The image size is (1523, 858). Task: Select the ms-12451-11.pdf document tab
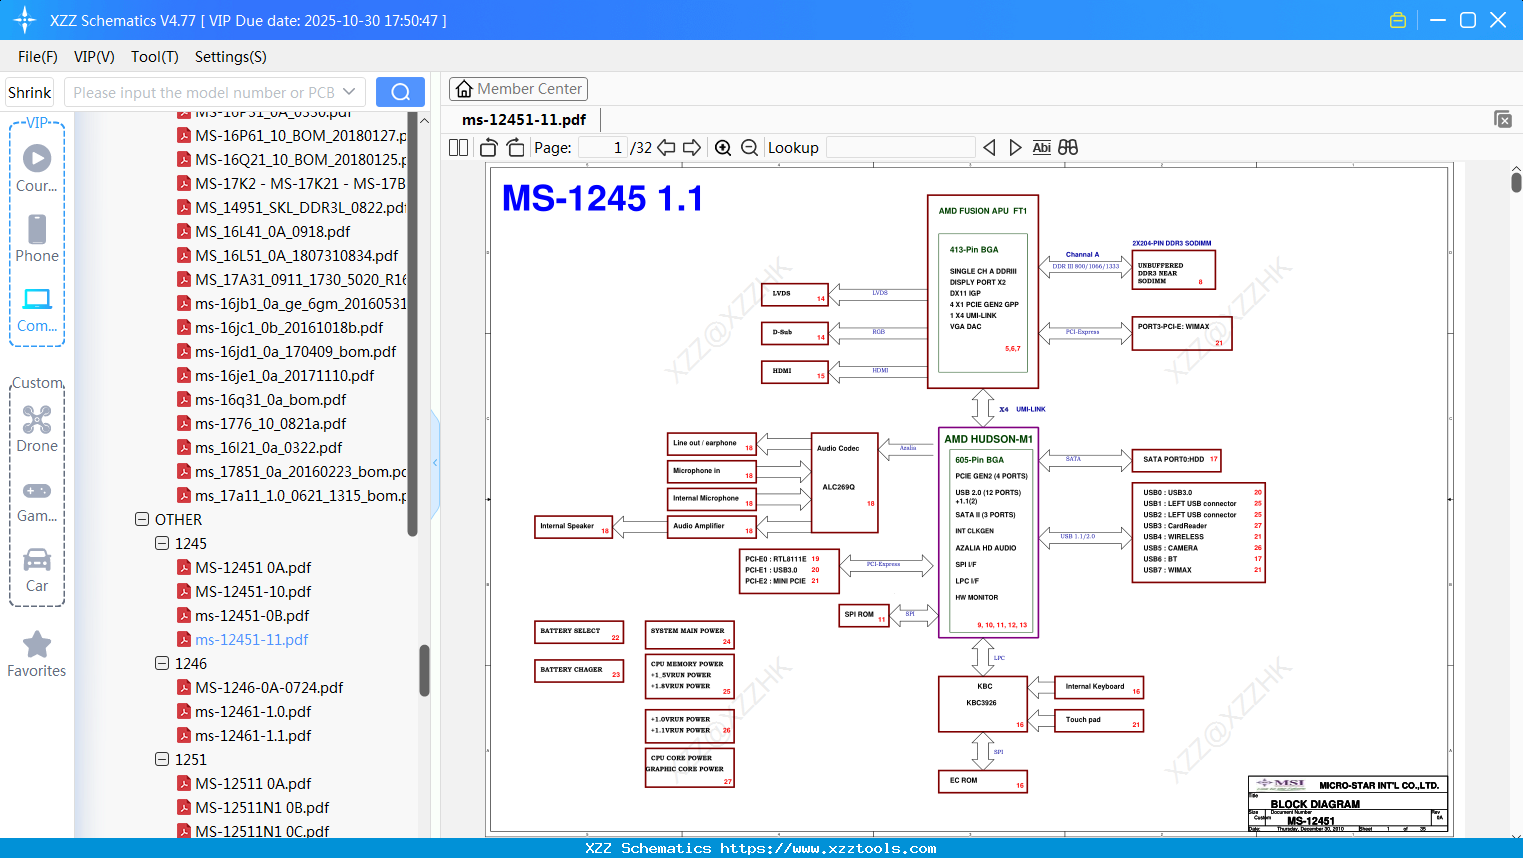pyautogui.click(x=524, y=120)
